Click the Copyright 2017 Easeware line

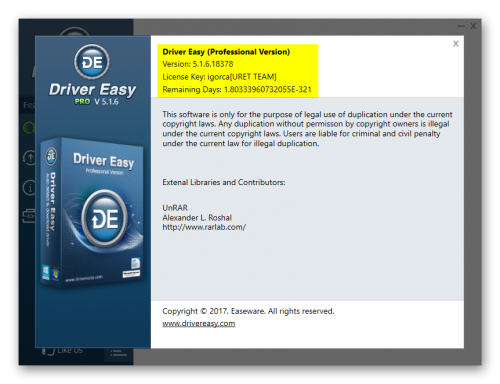(248, 311)
